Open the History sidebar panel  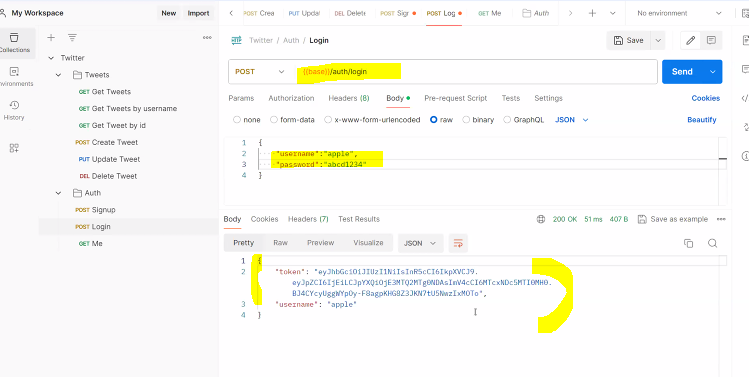[14, 110]
